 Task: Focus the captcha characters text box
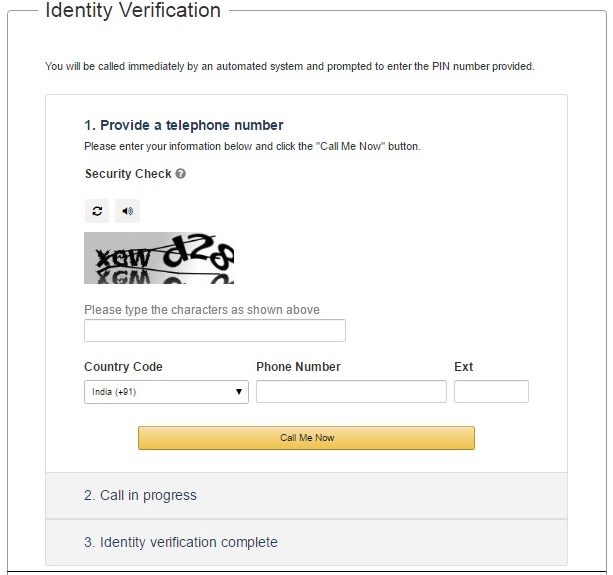(x=215, y=330)
